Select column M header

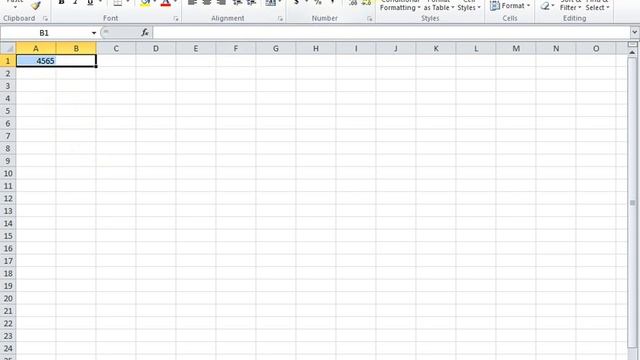(x=516, y=49)
